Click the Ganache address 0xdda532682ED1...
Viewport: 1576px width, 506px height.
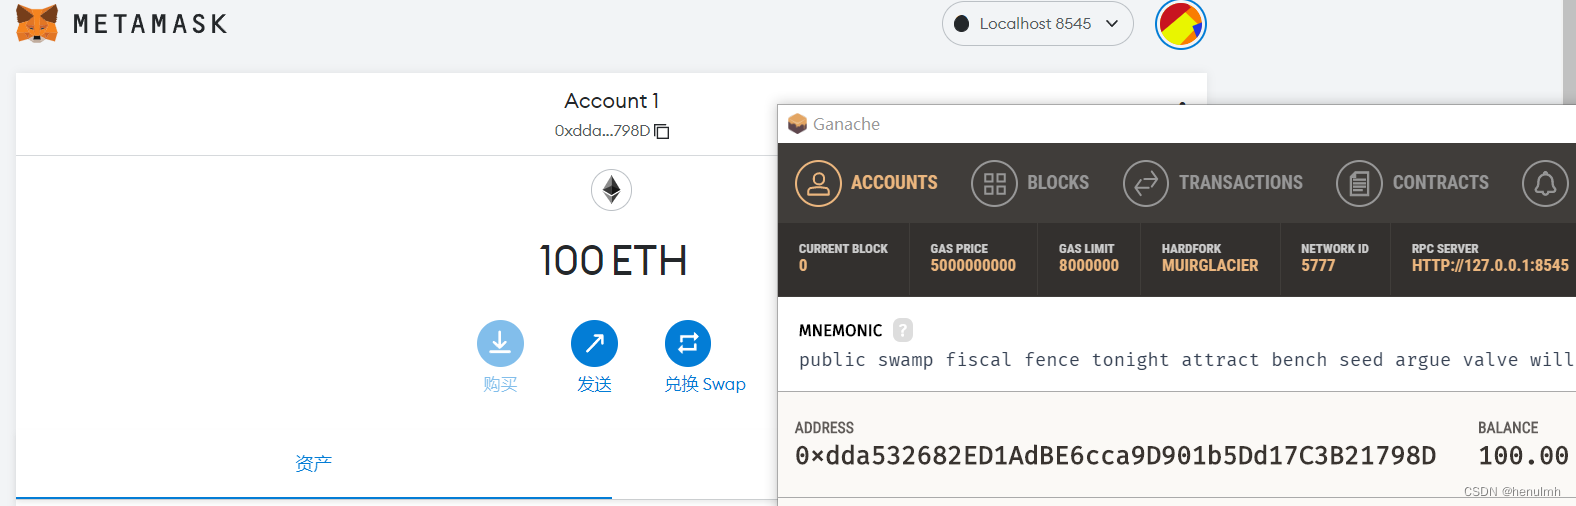1115,456
